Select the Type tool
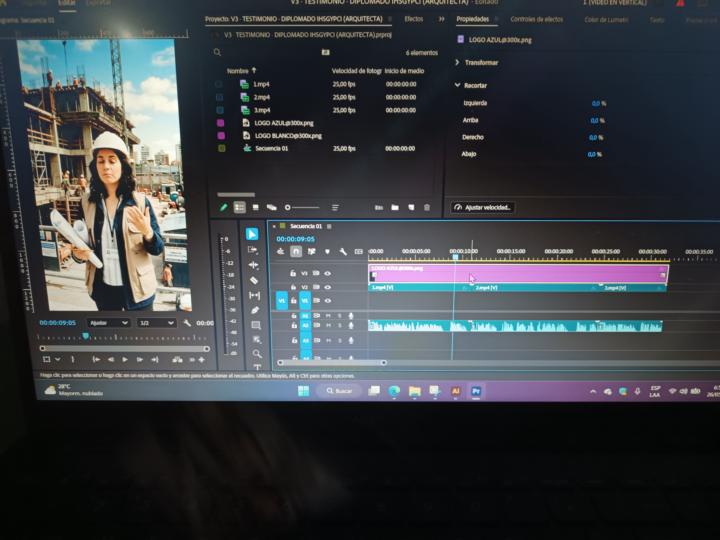This screenshot has height=540, width=720. pyautogui.click(x=257, y=367)
